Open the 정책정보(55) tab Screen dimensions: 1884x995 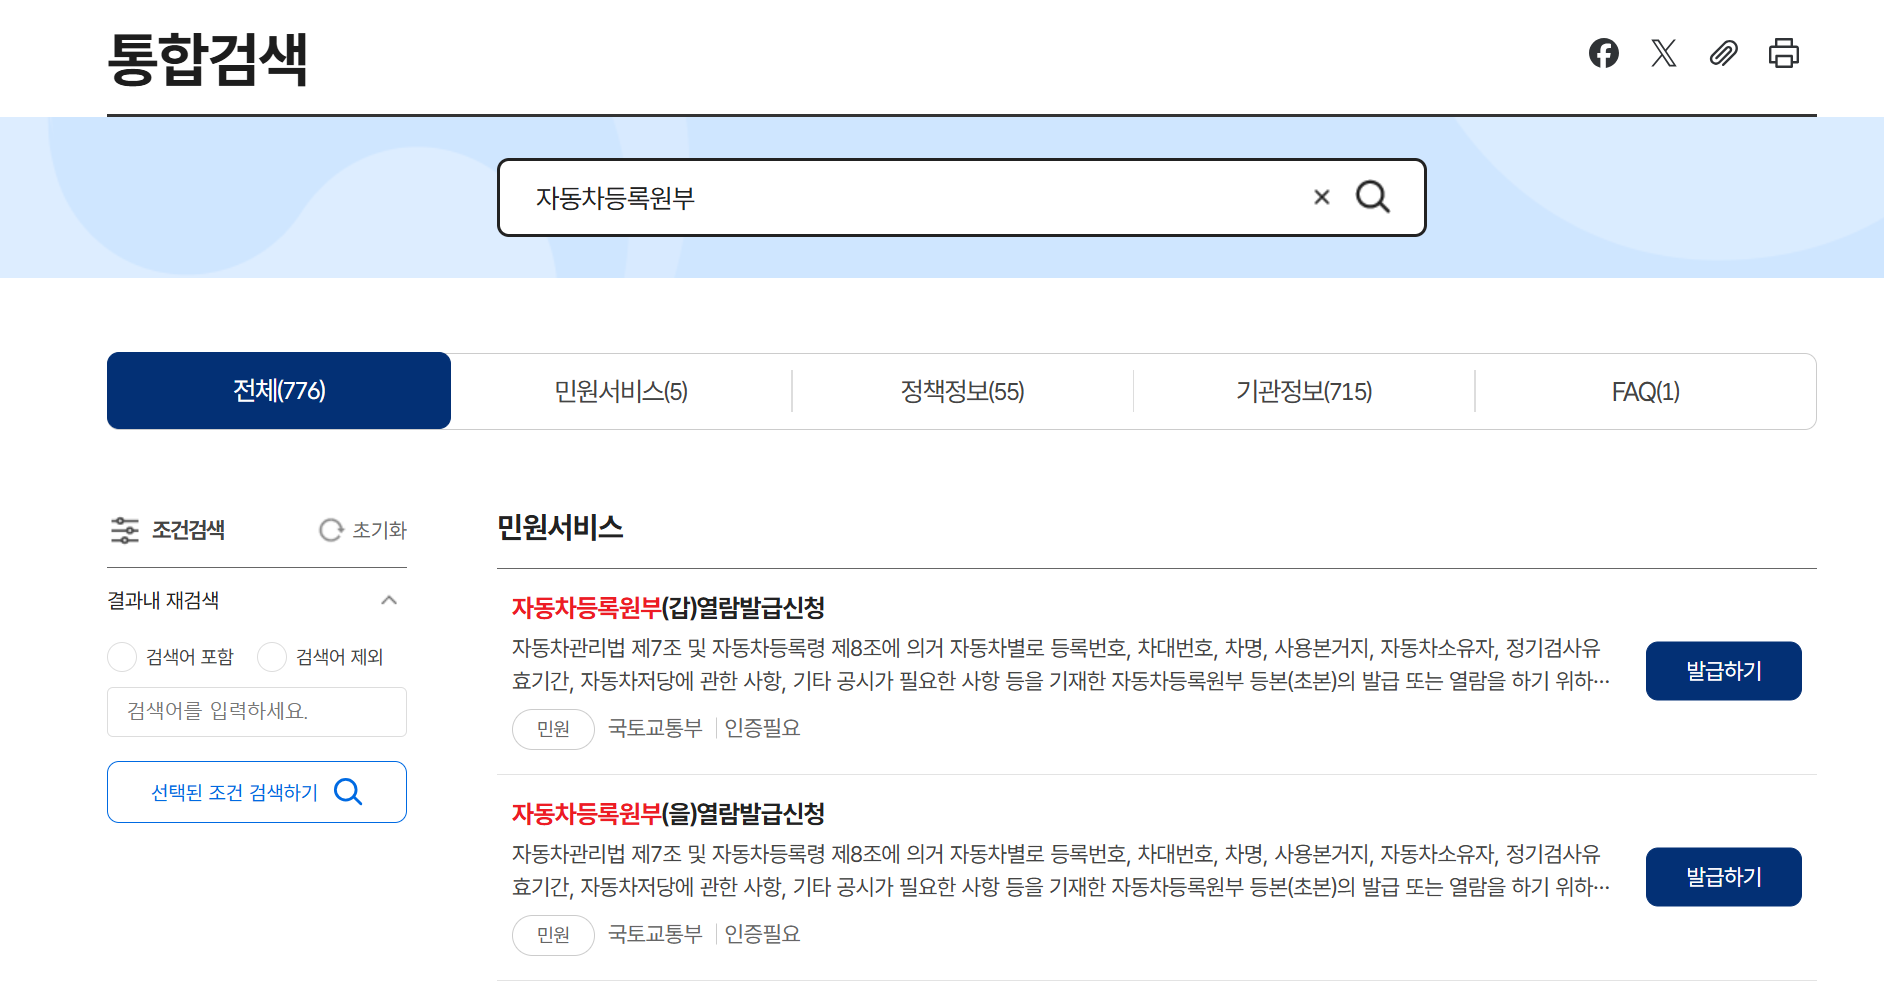[962, 391]
